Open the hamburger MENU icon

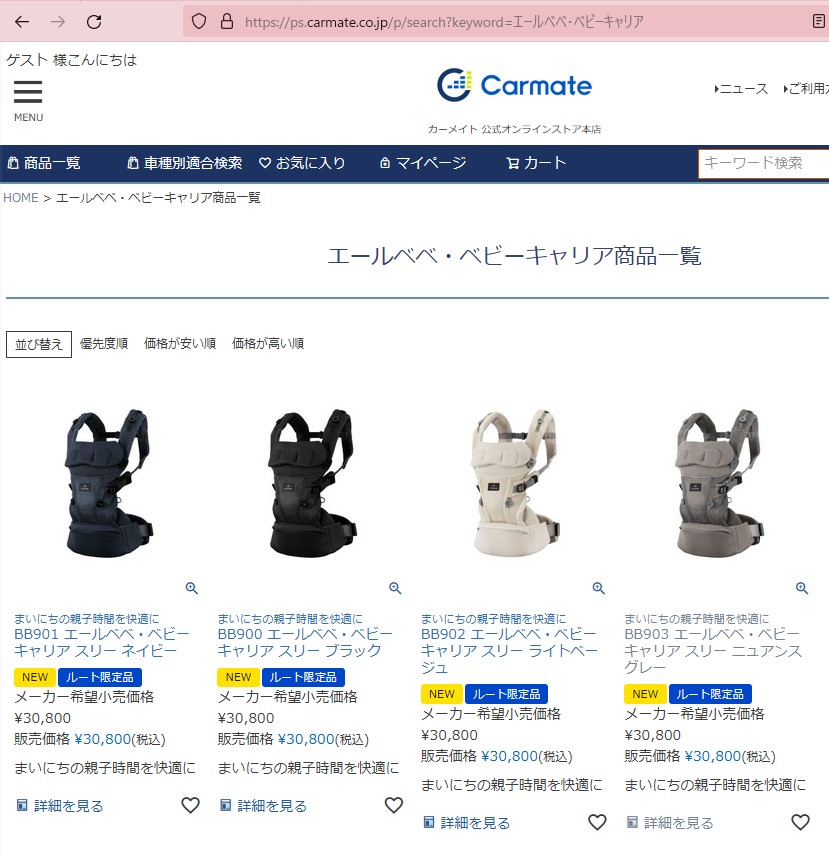click(28, 92)
